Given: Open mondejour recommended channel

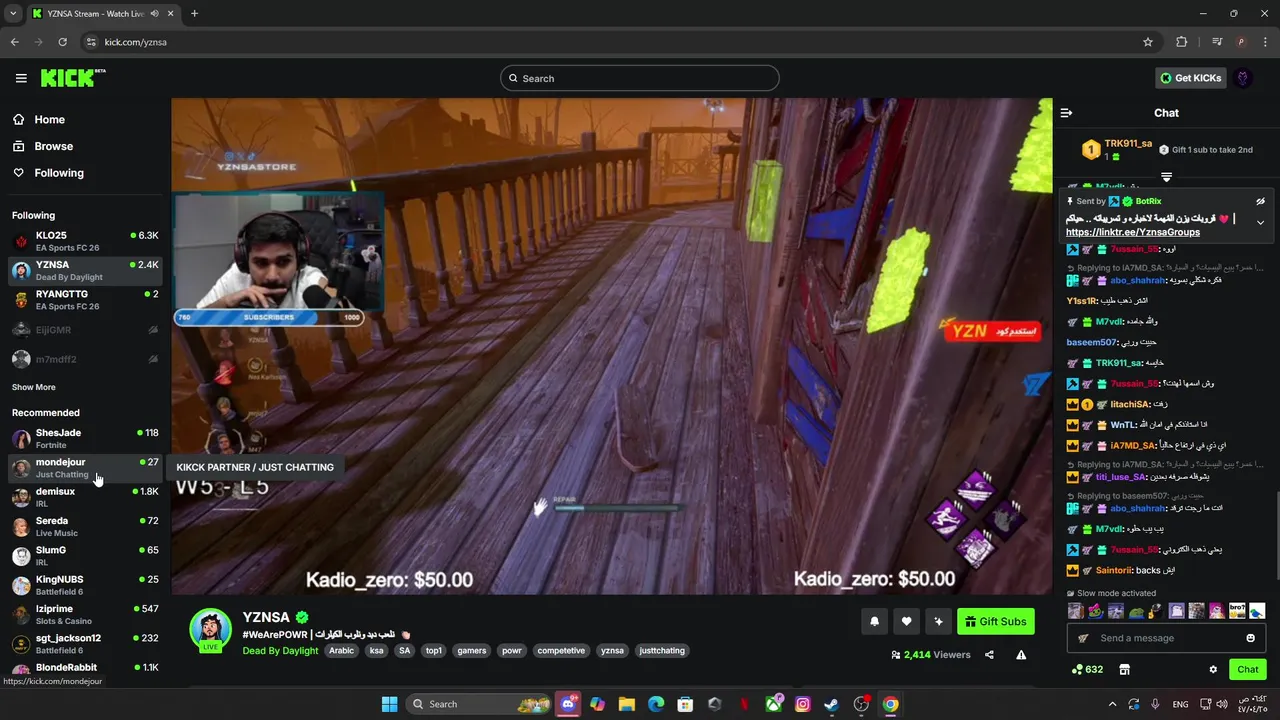Looking at the screenshot, I should point(85,468).
